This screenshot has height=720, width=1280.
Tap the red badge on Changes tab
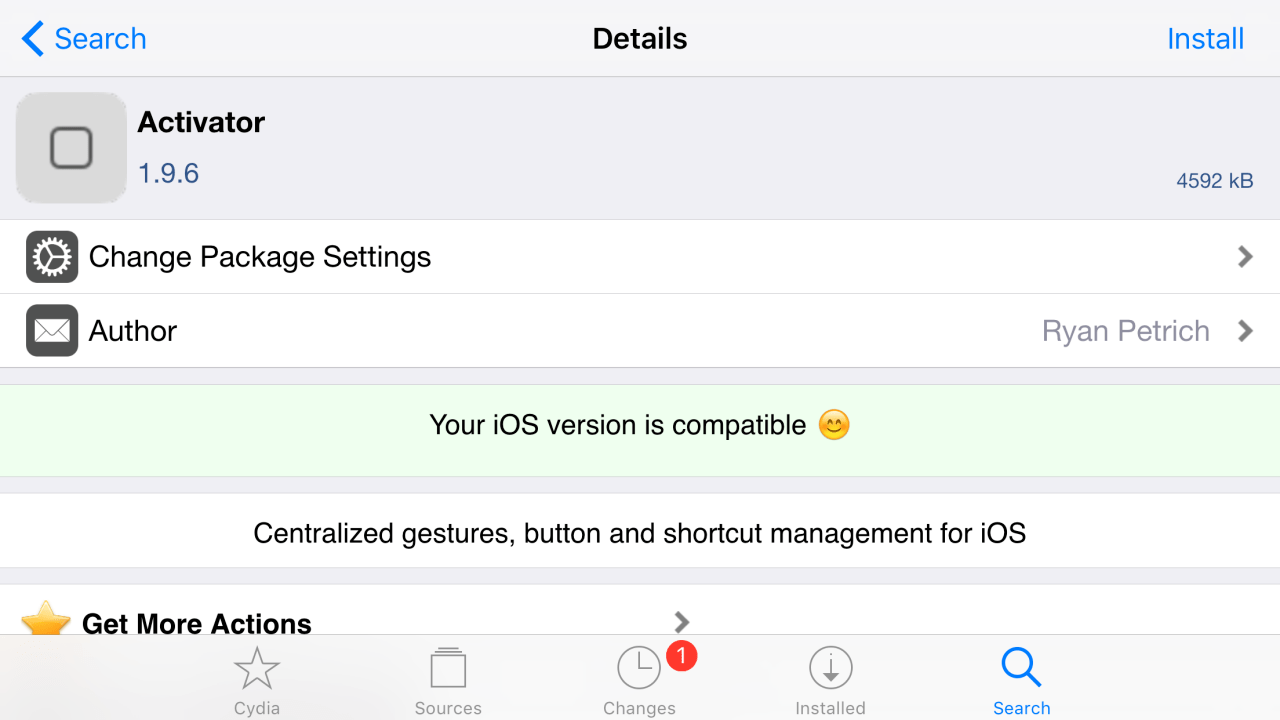[682, 655]
